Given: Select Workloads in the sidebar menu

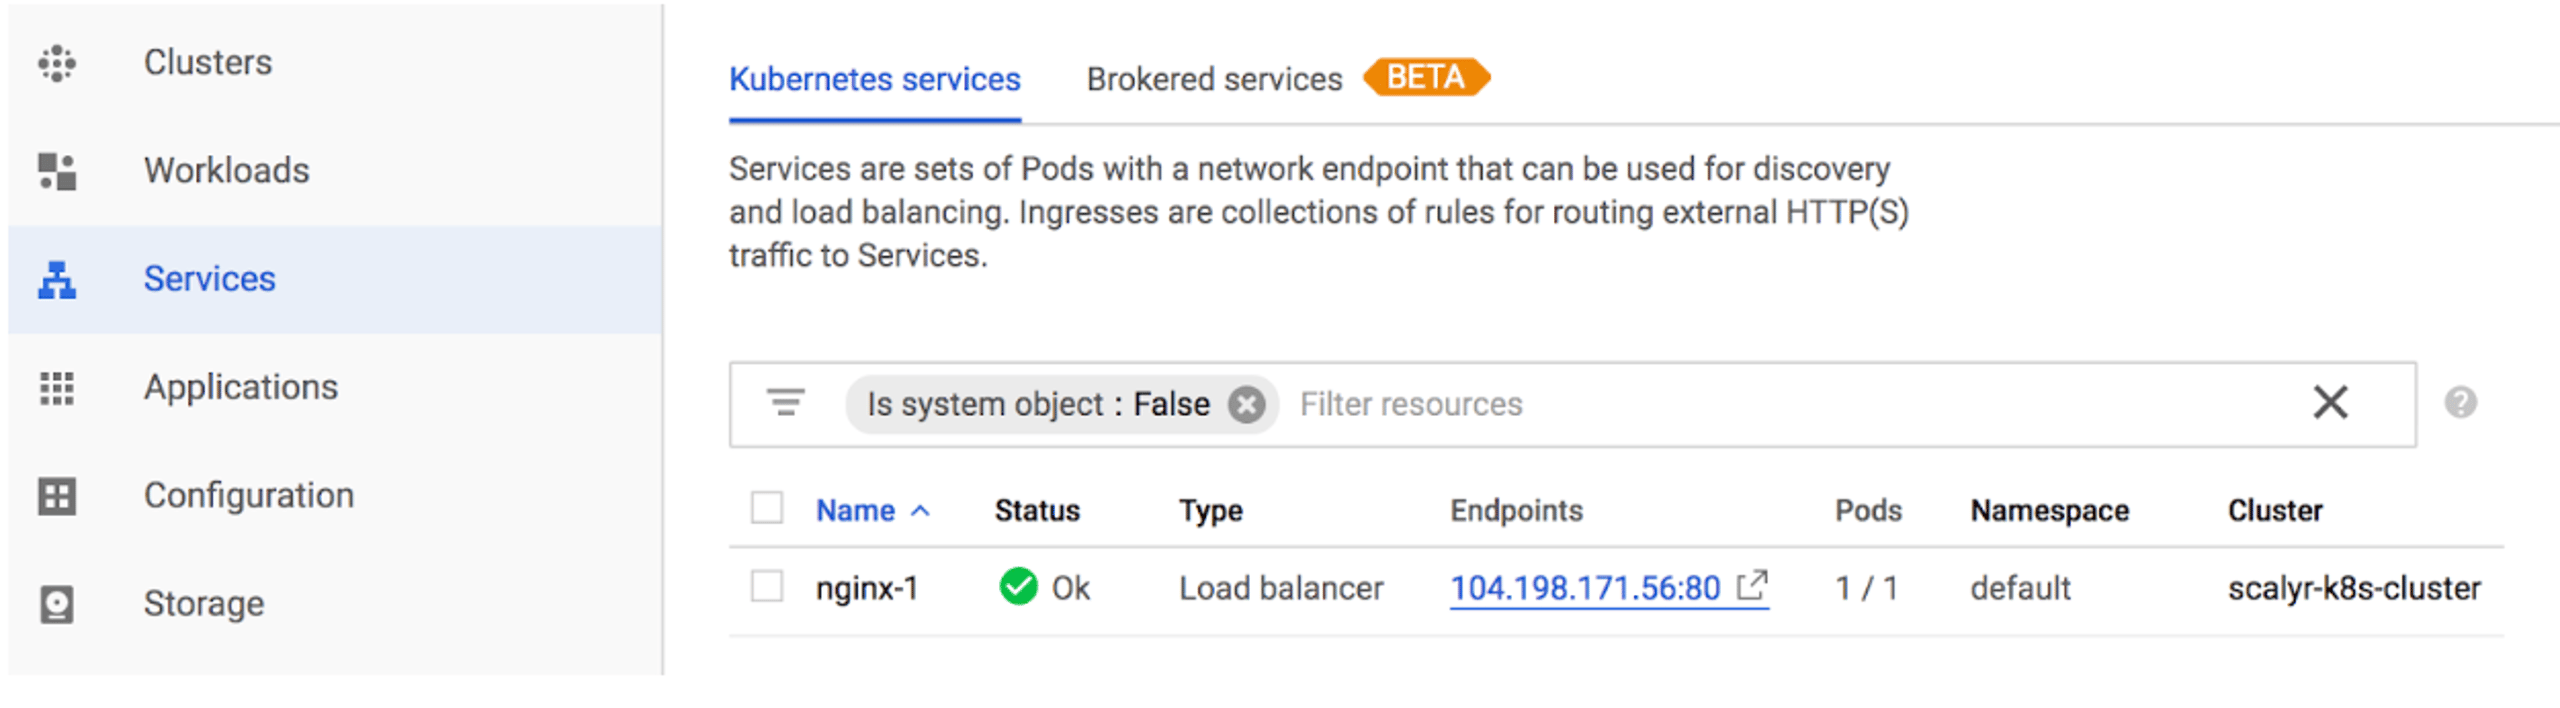Looking at the screenshot, I should (x=335, y=171).
